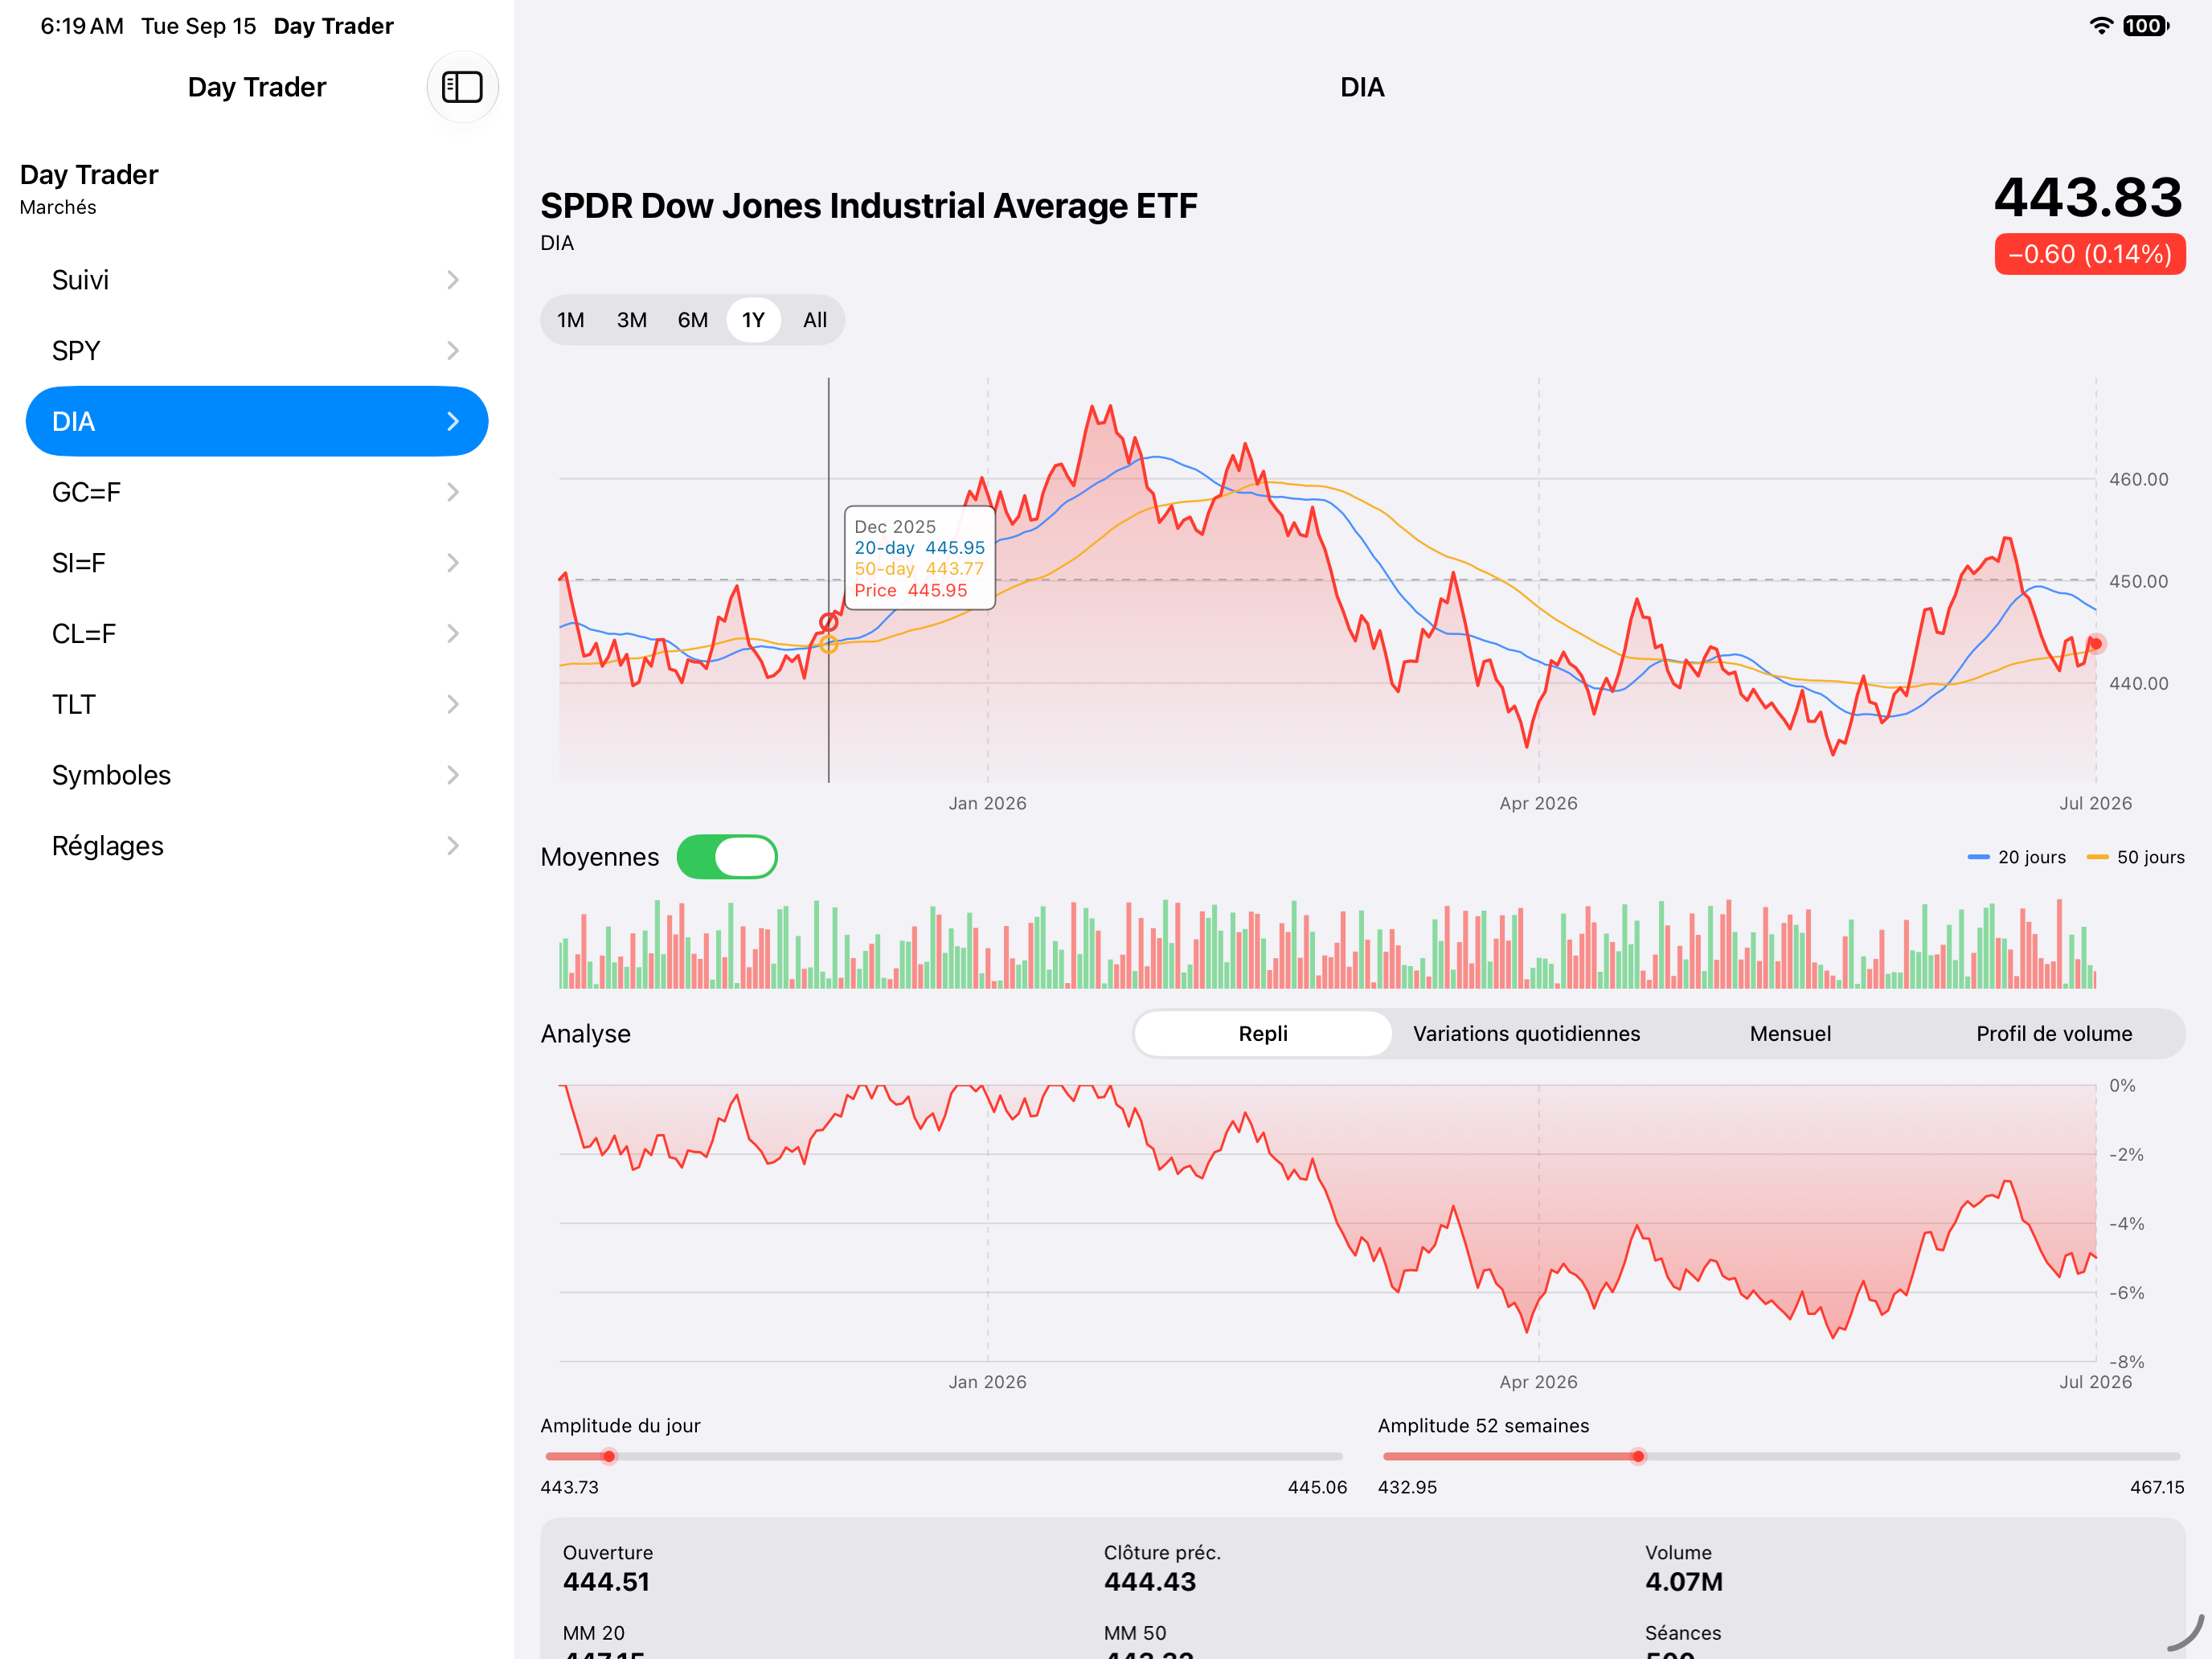Open the CL=F crude futures row
Screen dimensions: 2212x1659
point(257,634)
